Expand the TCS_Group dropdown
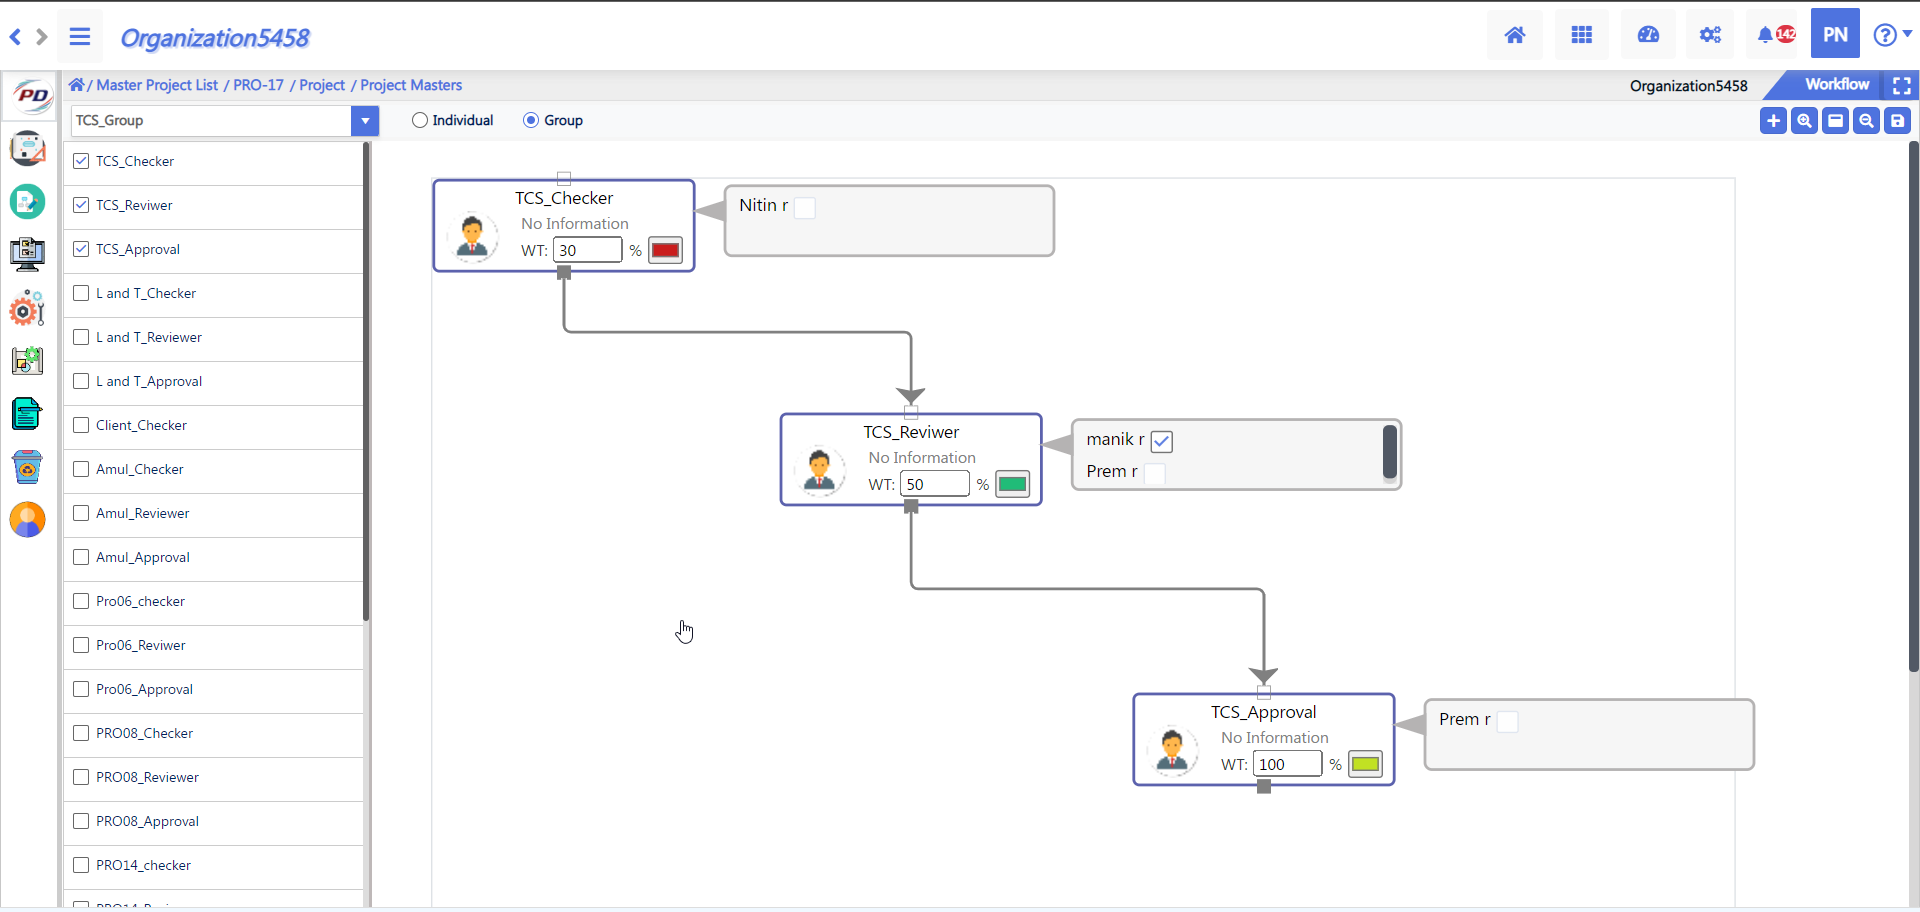 (x=365, y=121)
